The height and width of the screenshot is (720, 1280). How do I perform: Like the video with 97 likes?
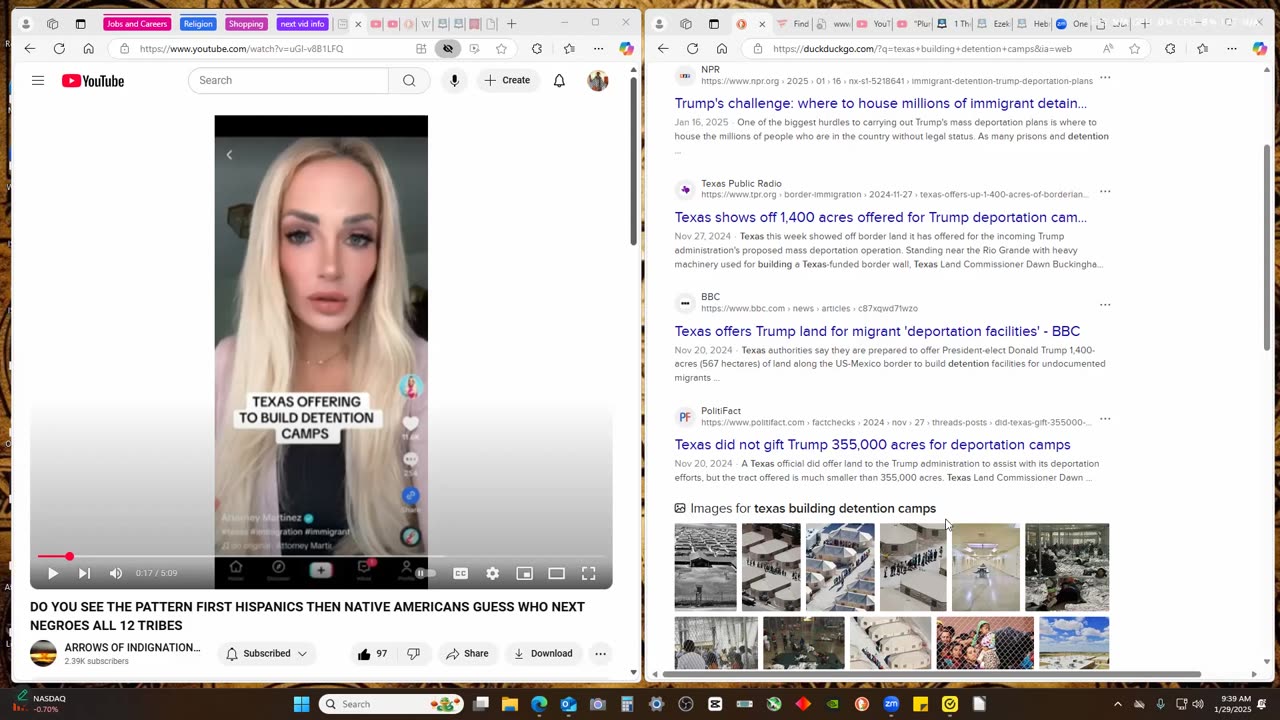[x=372, y=654]
